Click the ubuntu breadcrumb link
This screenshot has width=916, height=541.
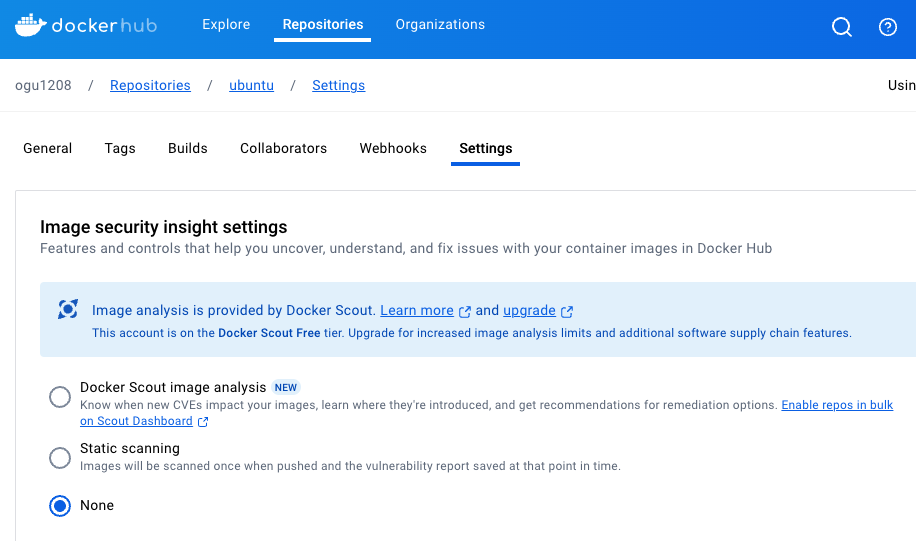[251, 85]
